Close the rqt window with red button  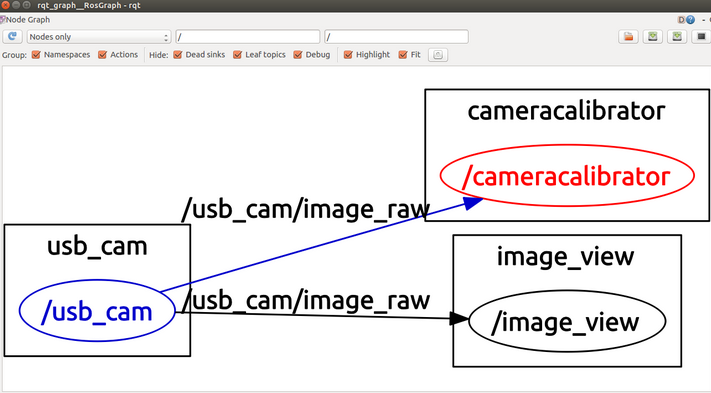tap(5, 5)
